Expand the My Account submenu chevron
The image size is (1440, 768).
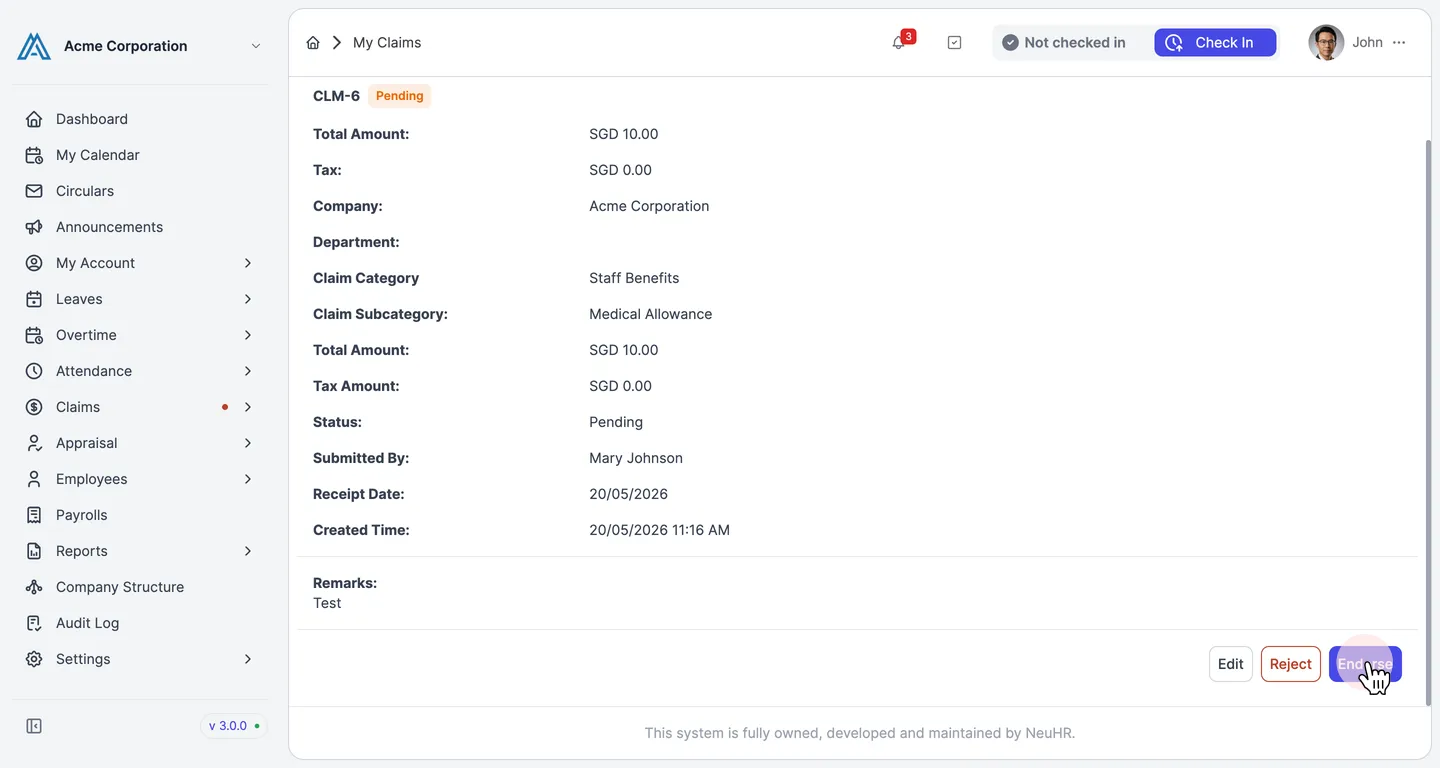(248, 263)
